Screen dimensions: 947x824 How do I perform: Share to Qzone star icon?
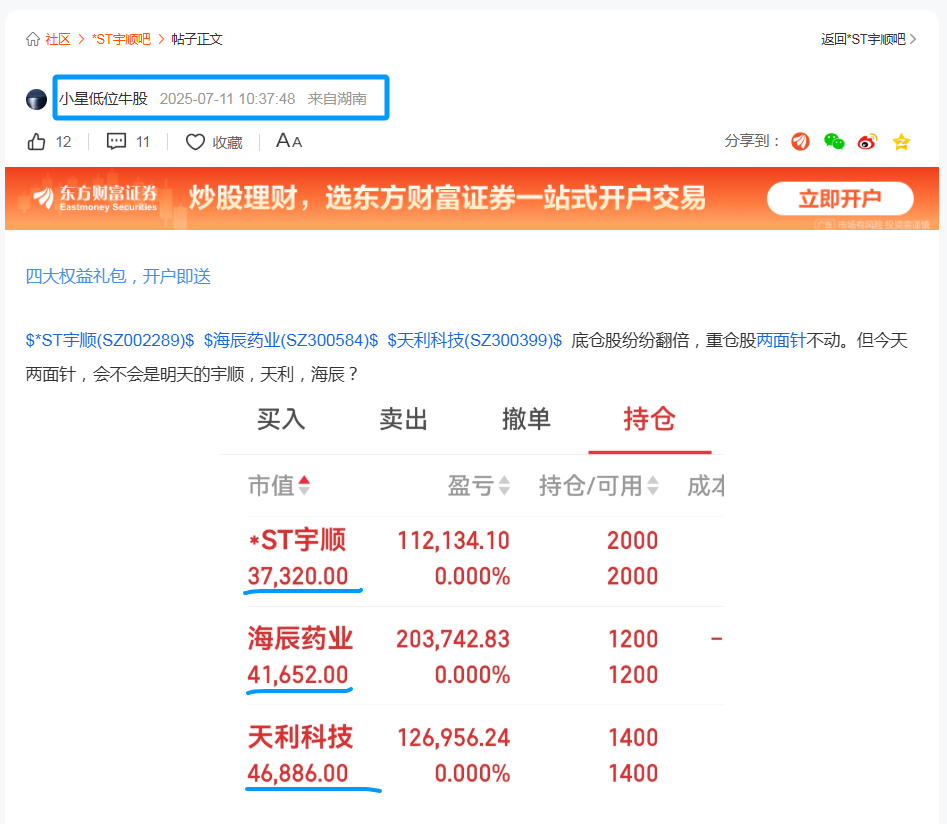[x=901, y=142]
